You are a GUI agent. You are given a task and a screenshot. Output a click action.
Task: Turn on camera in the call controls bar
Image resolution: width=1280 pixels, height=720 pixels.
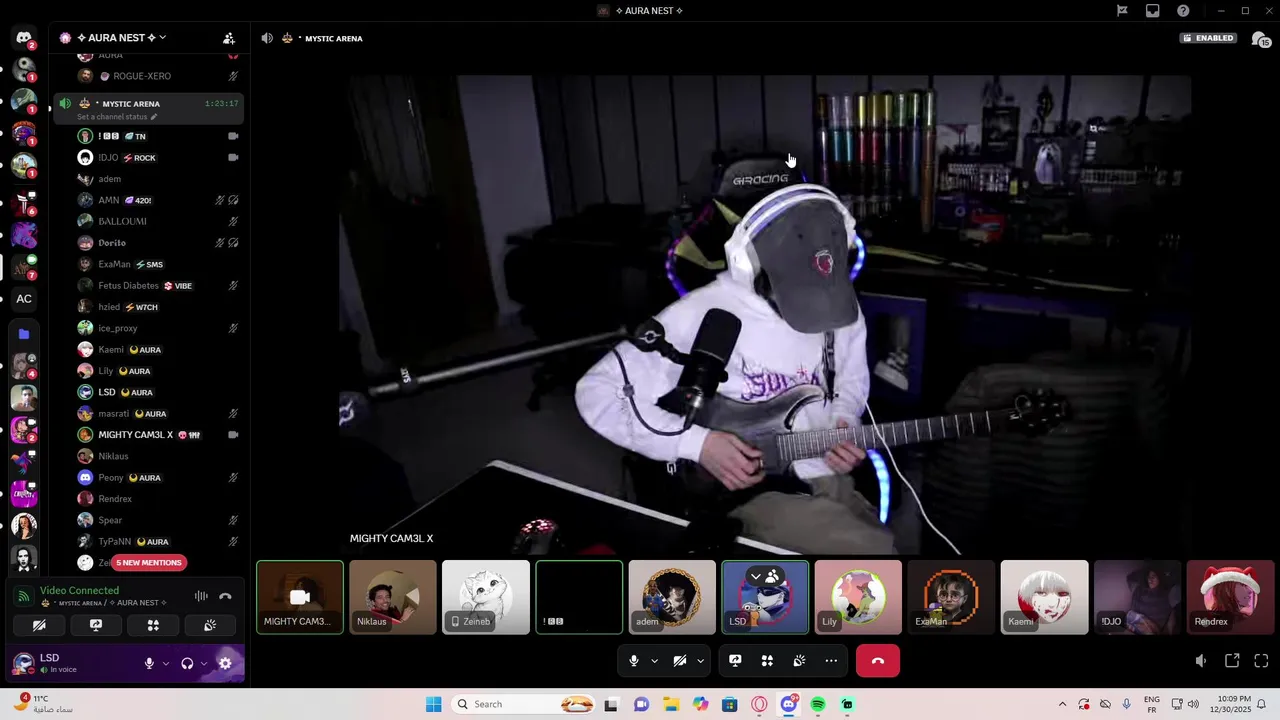pyautogui.click(x=680, y=661)
